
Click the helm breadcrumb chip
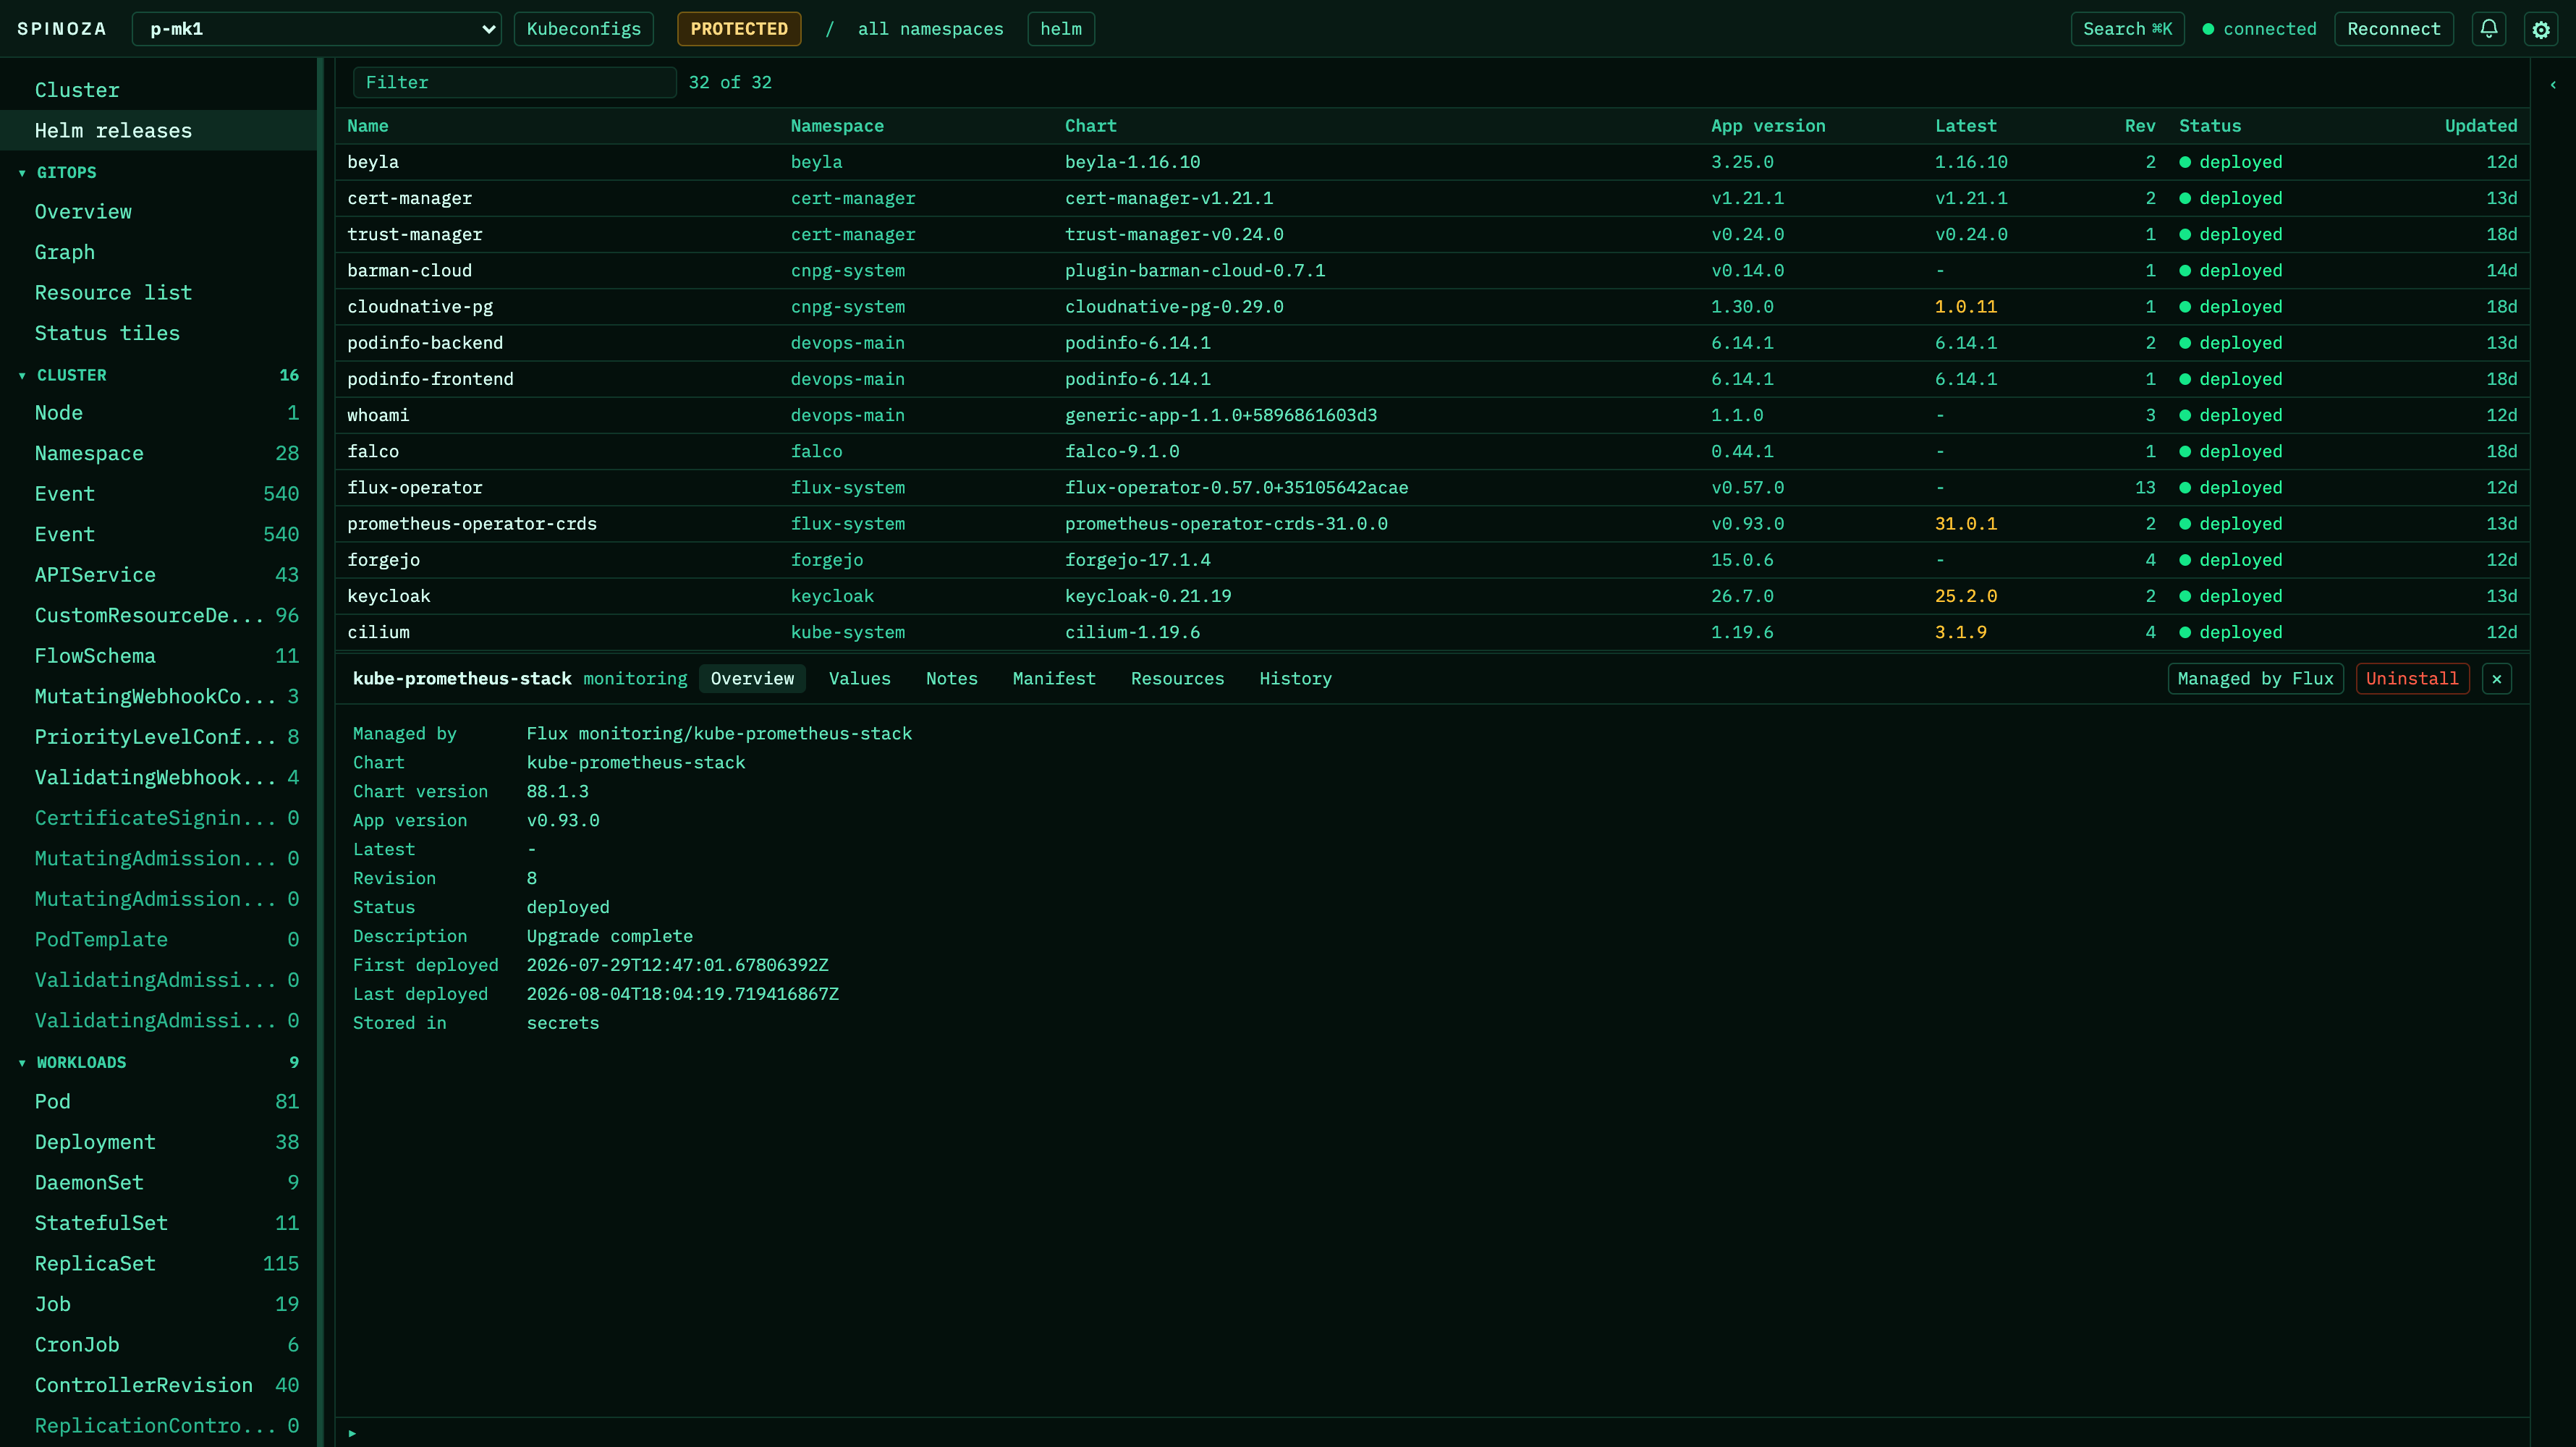[x=1061, y=29]
